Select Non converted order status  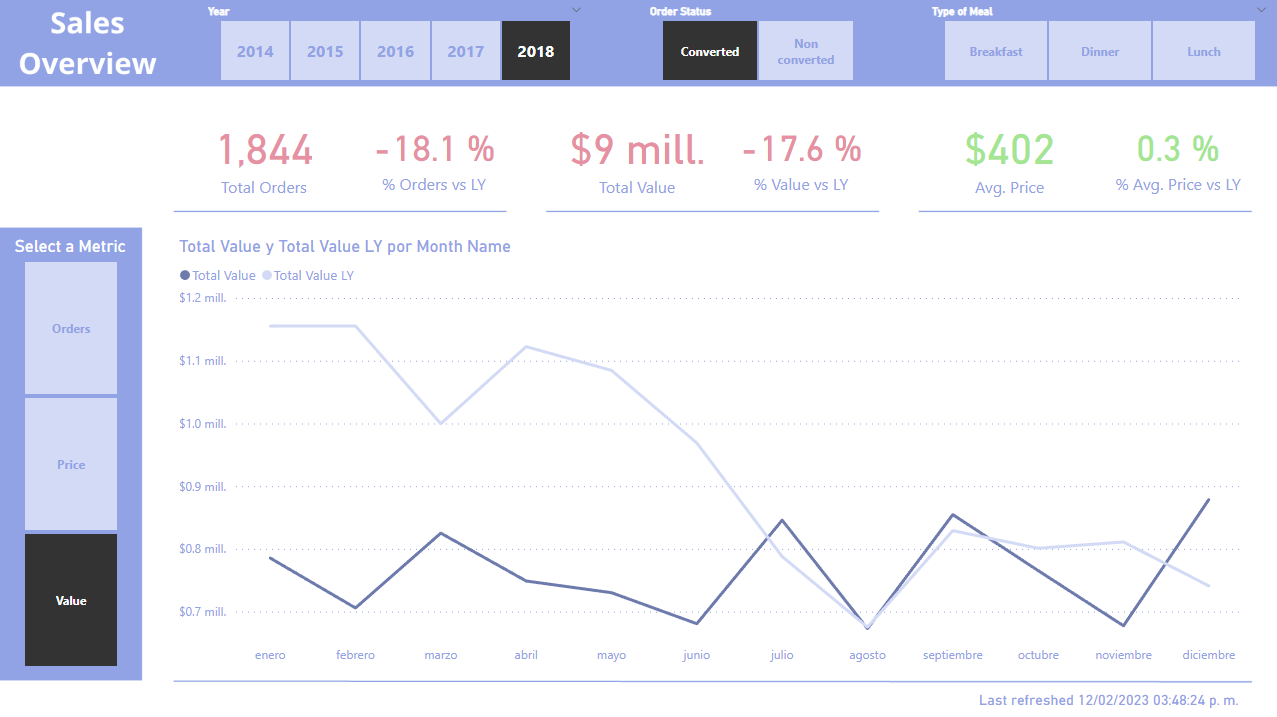click(806, 51)
